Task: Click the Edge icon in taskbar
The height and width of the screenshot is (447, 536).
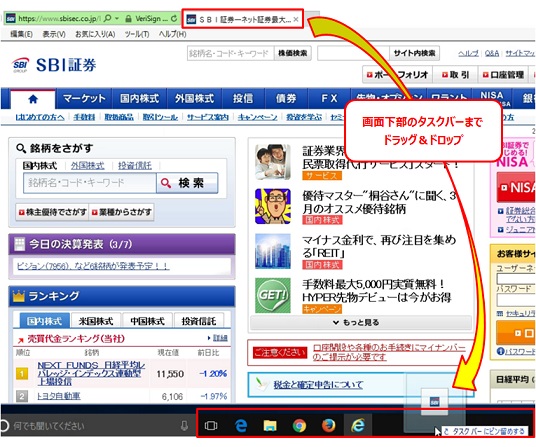Action: pos(241,426)
